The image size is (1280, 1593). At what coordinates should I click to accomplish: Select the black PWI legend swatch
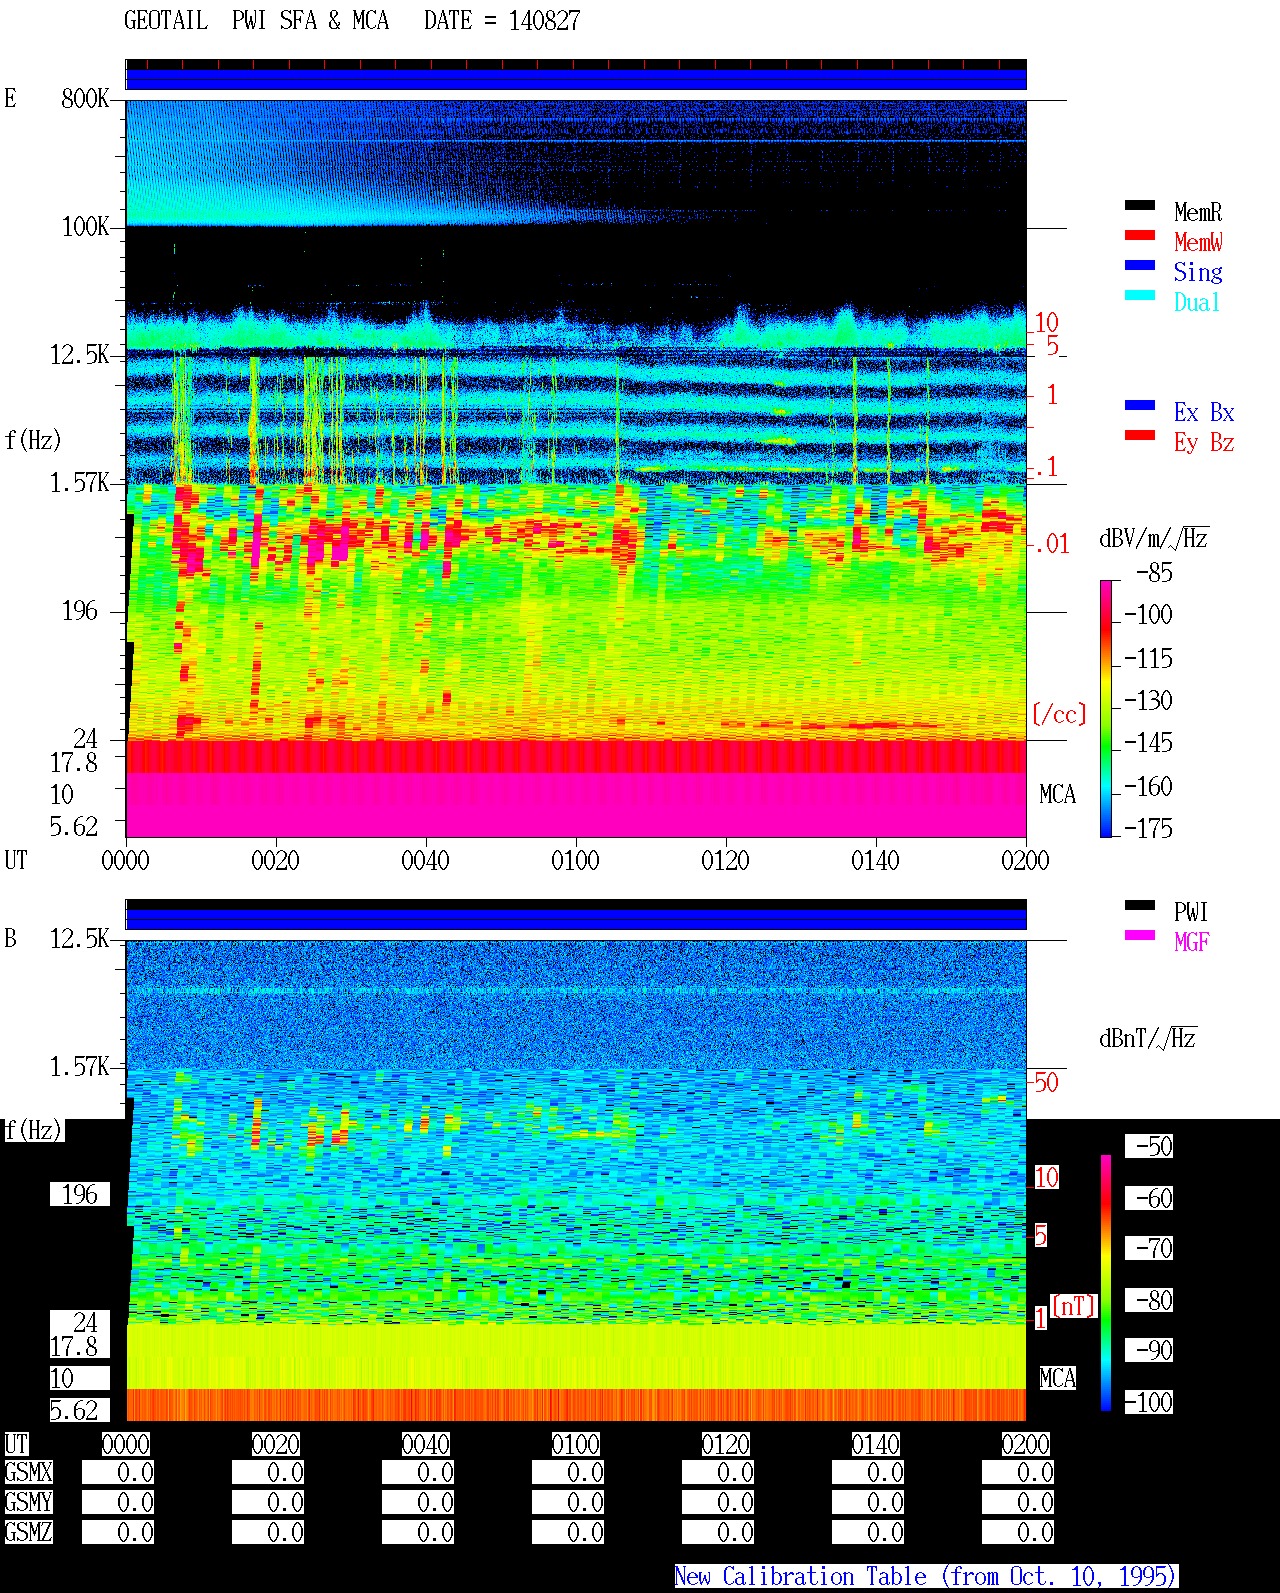tap(1140, 906)
